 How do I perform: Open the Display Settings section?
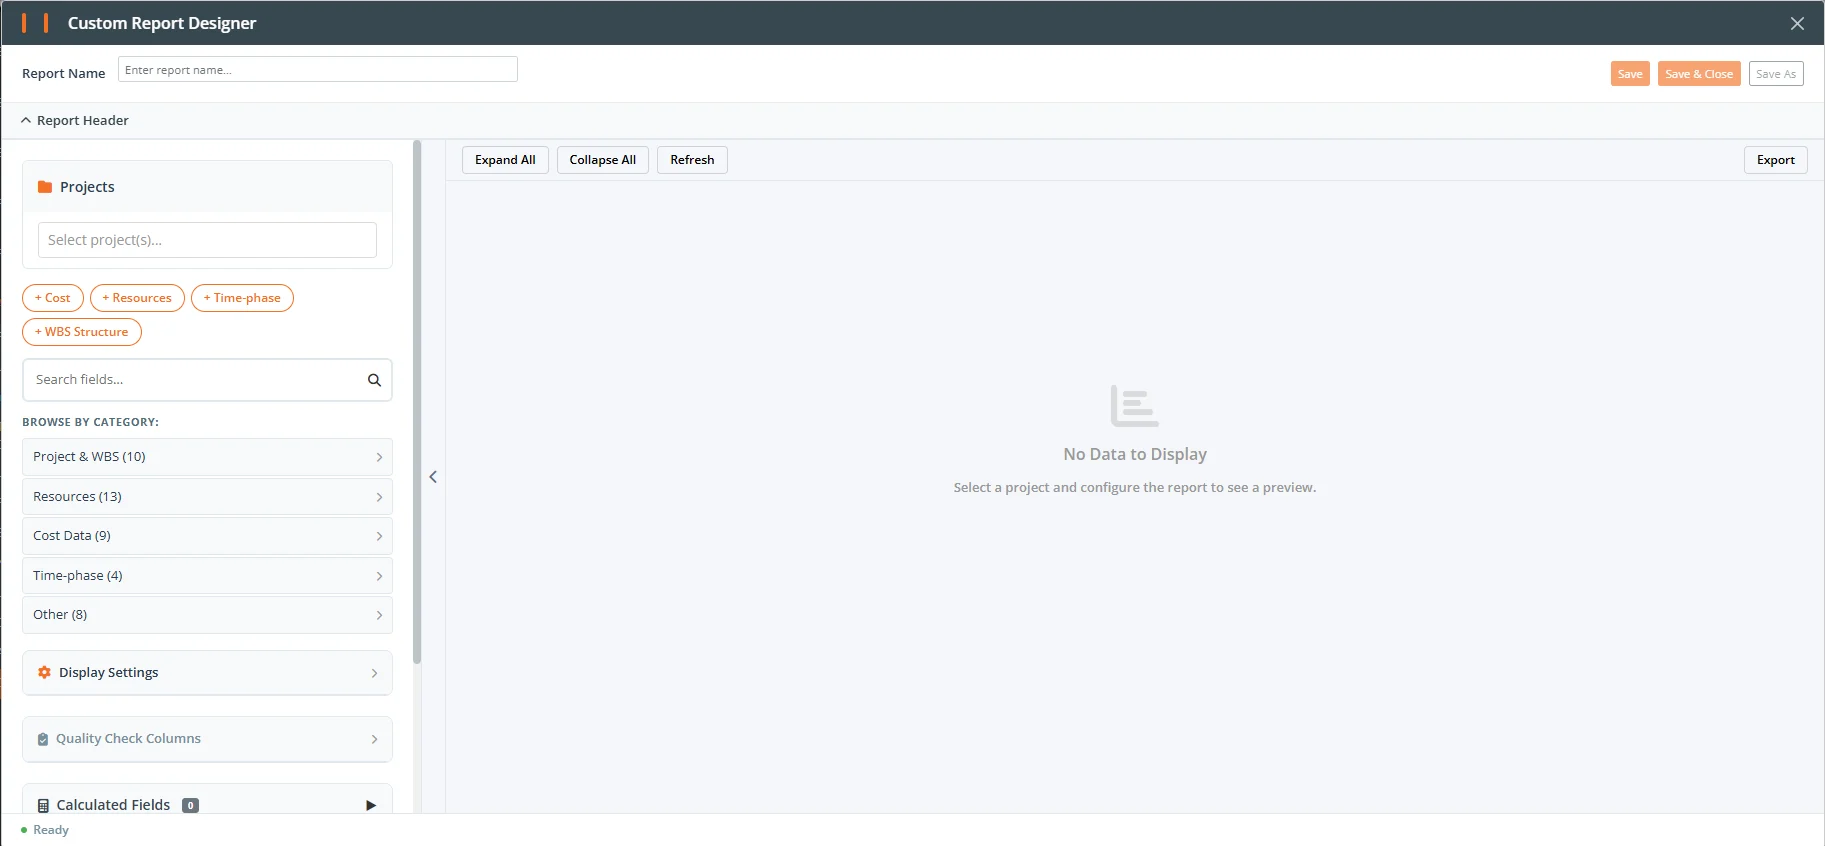[207, 673]
